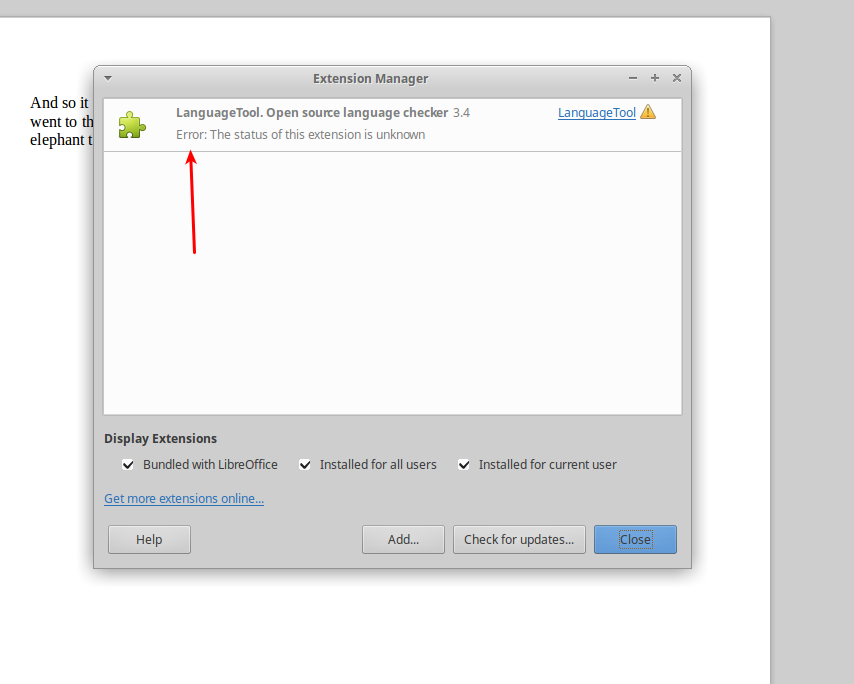Click empty area of the extension list

[392, 283]
